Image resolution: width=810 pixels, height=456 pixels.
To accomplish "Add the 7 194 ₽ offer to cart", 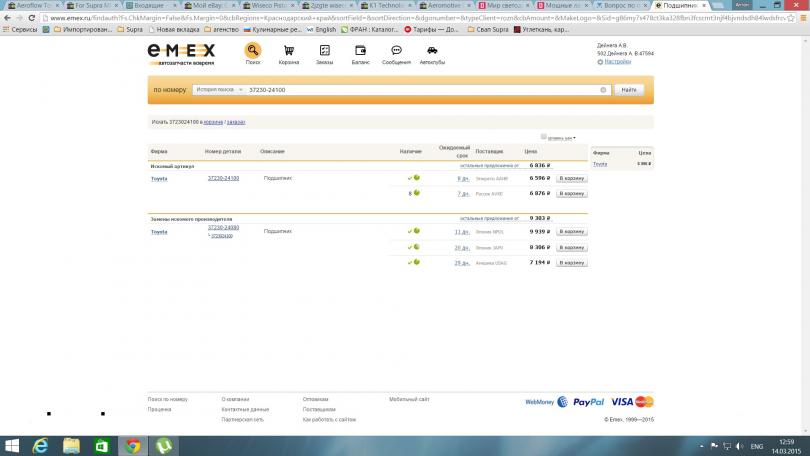I will tap(571, 263).
